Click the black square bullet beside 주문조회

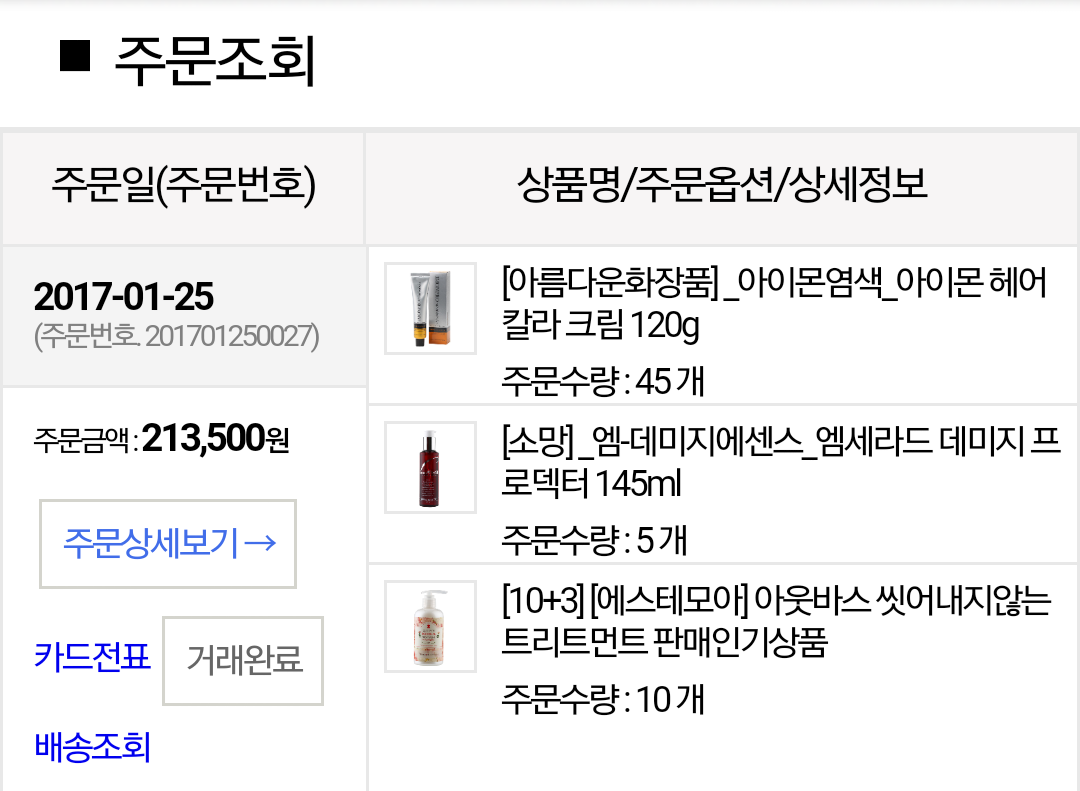pyautogui.click(x=74, y=56)
